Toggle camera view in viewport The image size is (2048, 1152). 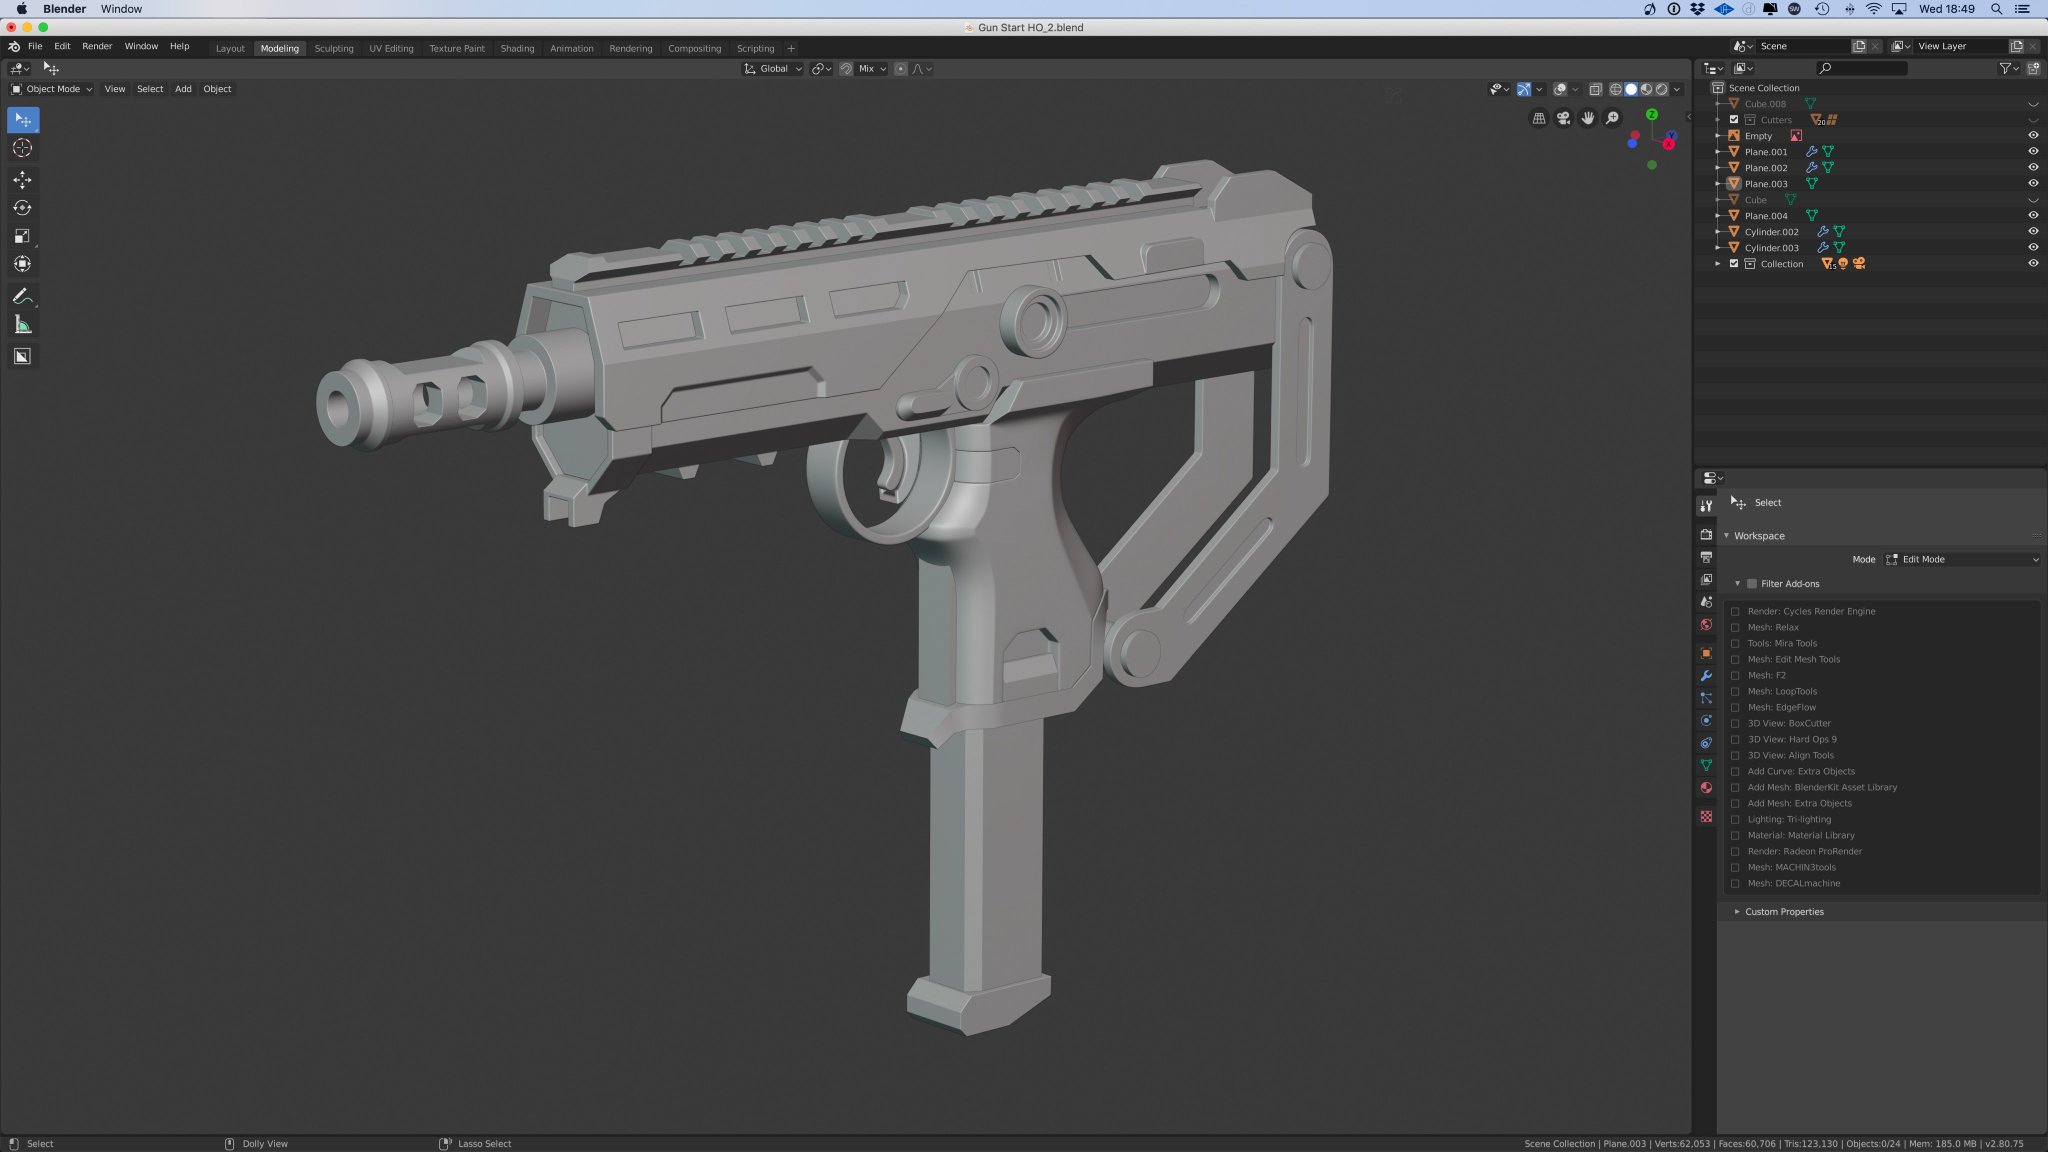click(x=1563, y=118)
